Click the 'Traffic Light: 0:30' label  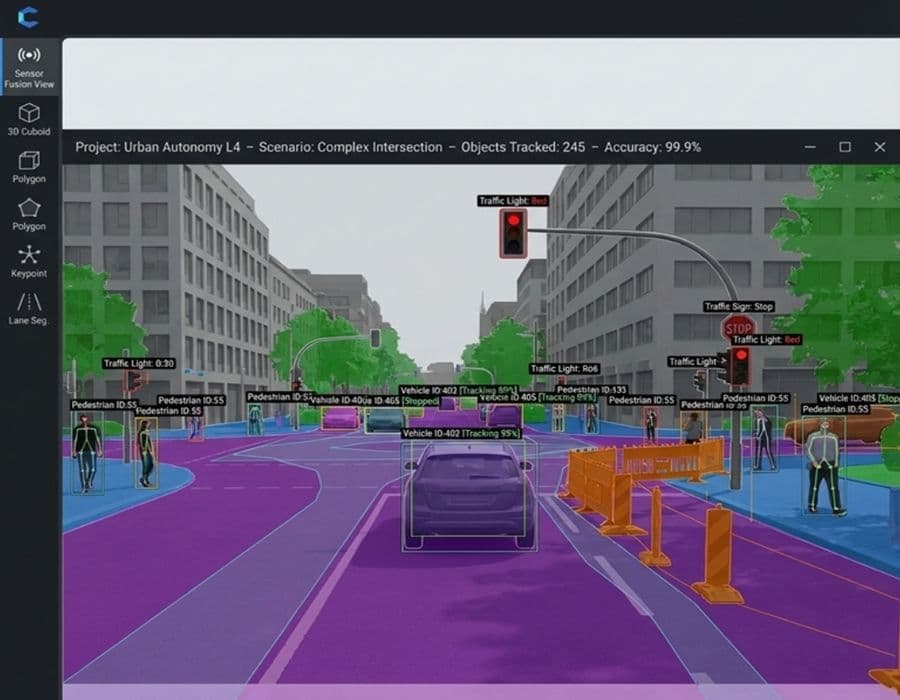(x=139, y=364)
